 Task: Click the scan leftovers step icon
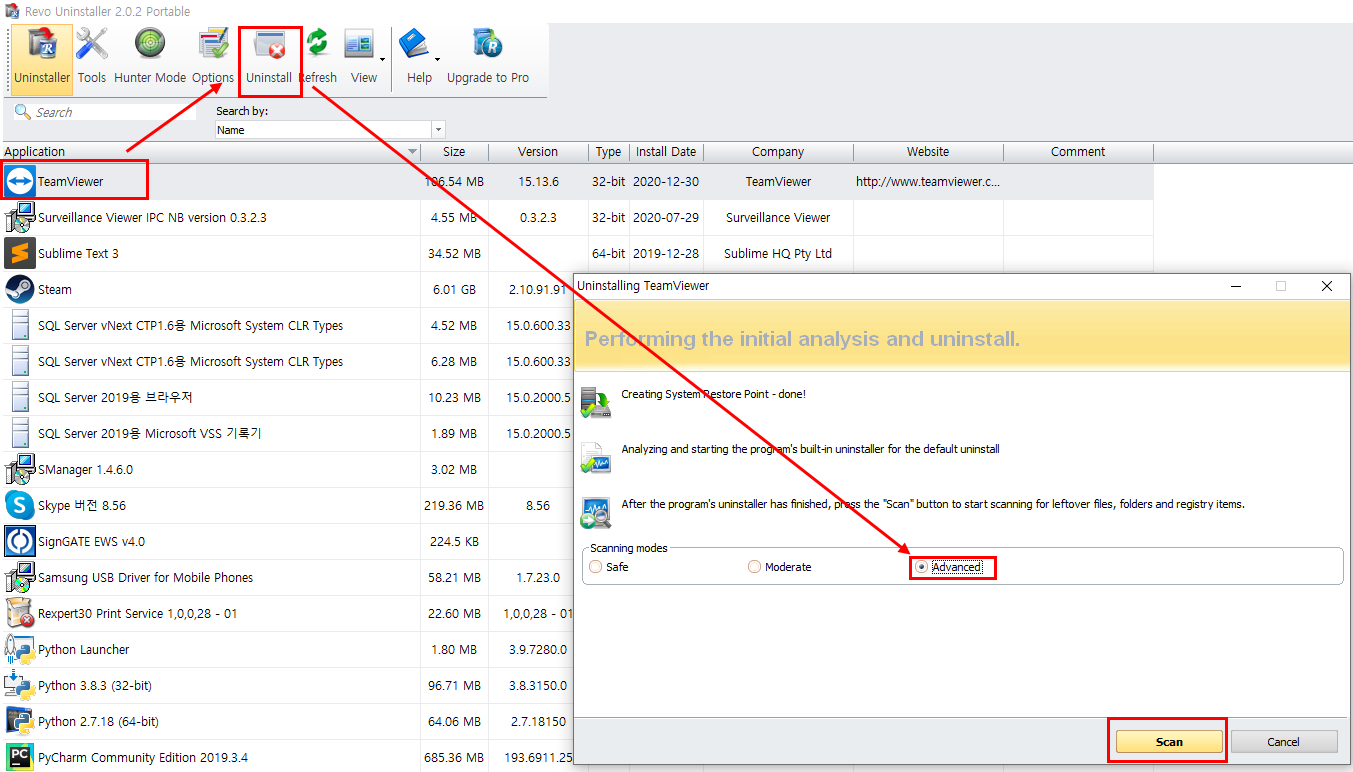tap(596, 513)
